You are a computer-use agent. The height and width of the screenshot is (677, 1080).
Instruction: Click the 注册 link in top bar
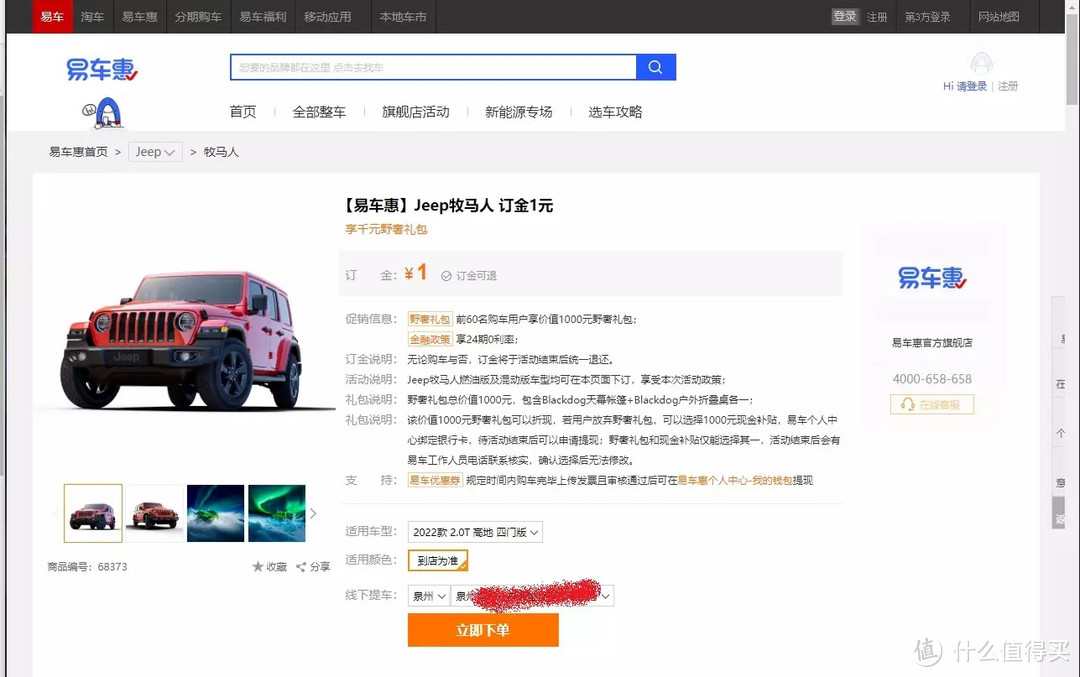pyautogui.click(x=877, y=17)
